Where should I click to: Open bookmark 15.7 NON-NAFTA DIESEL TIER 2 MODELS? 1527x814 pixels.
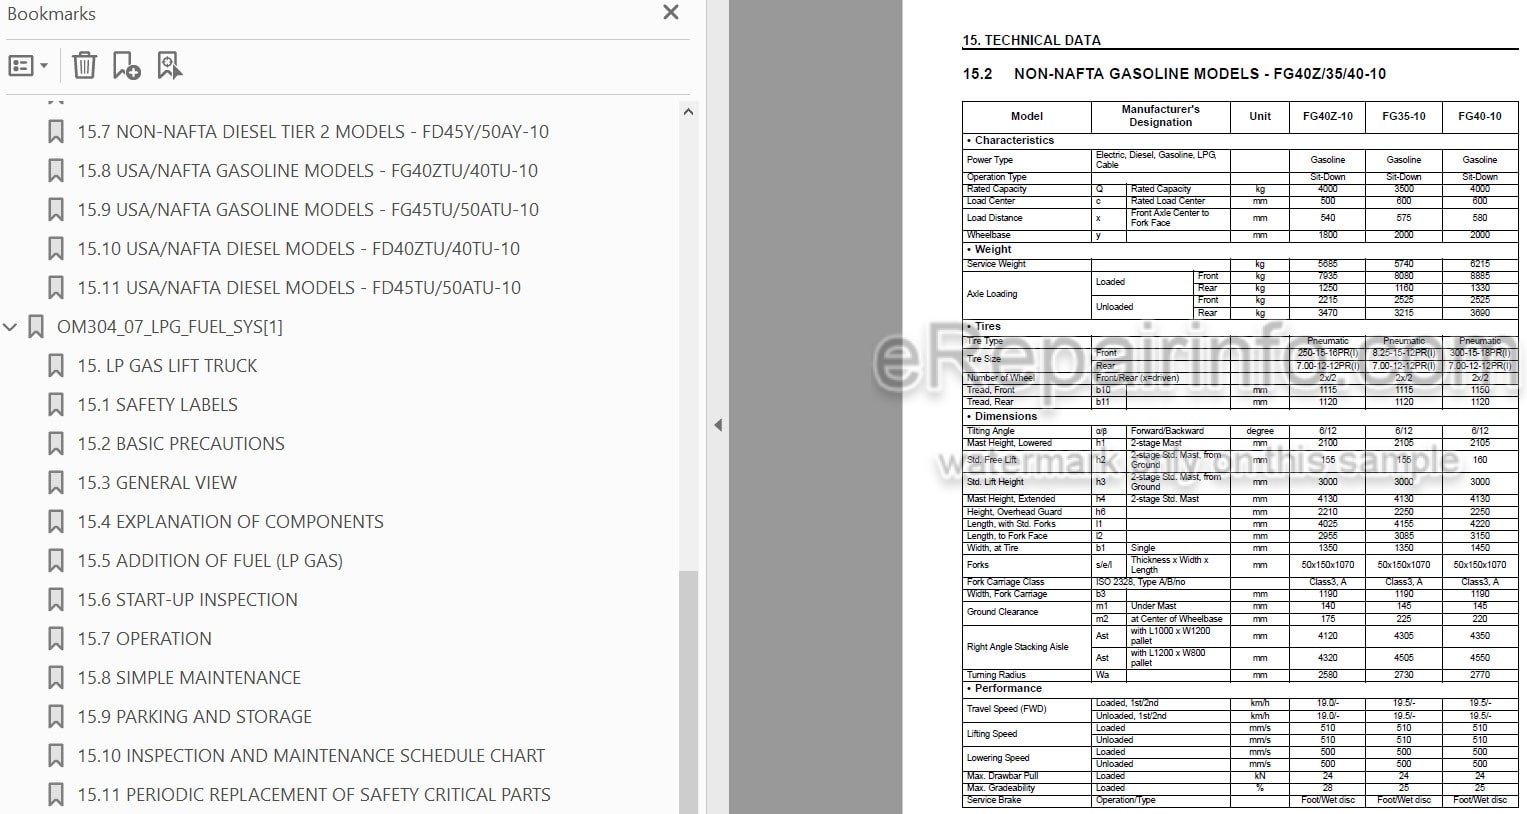click(x=313, y=132)
